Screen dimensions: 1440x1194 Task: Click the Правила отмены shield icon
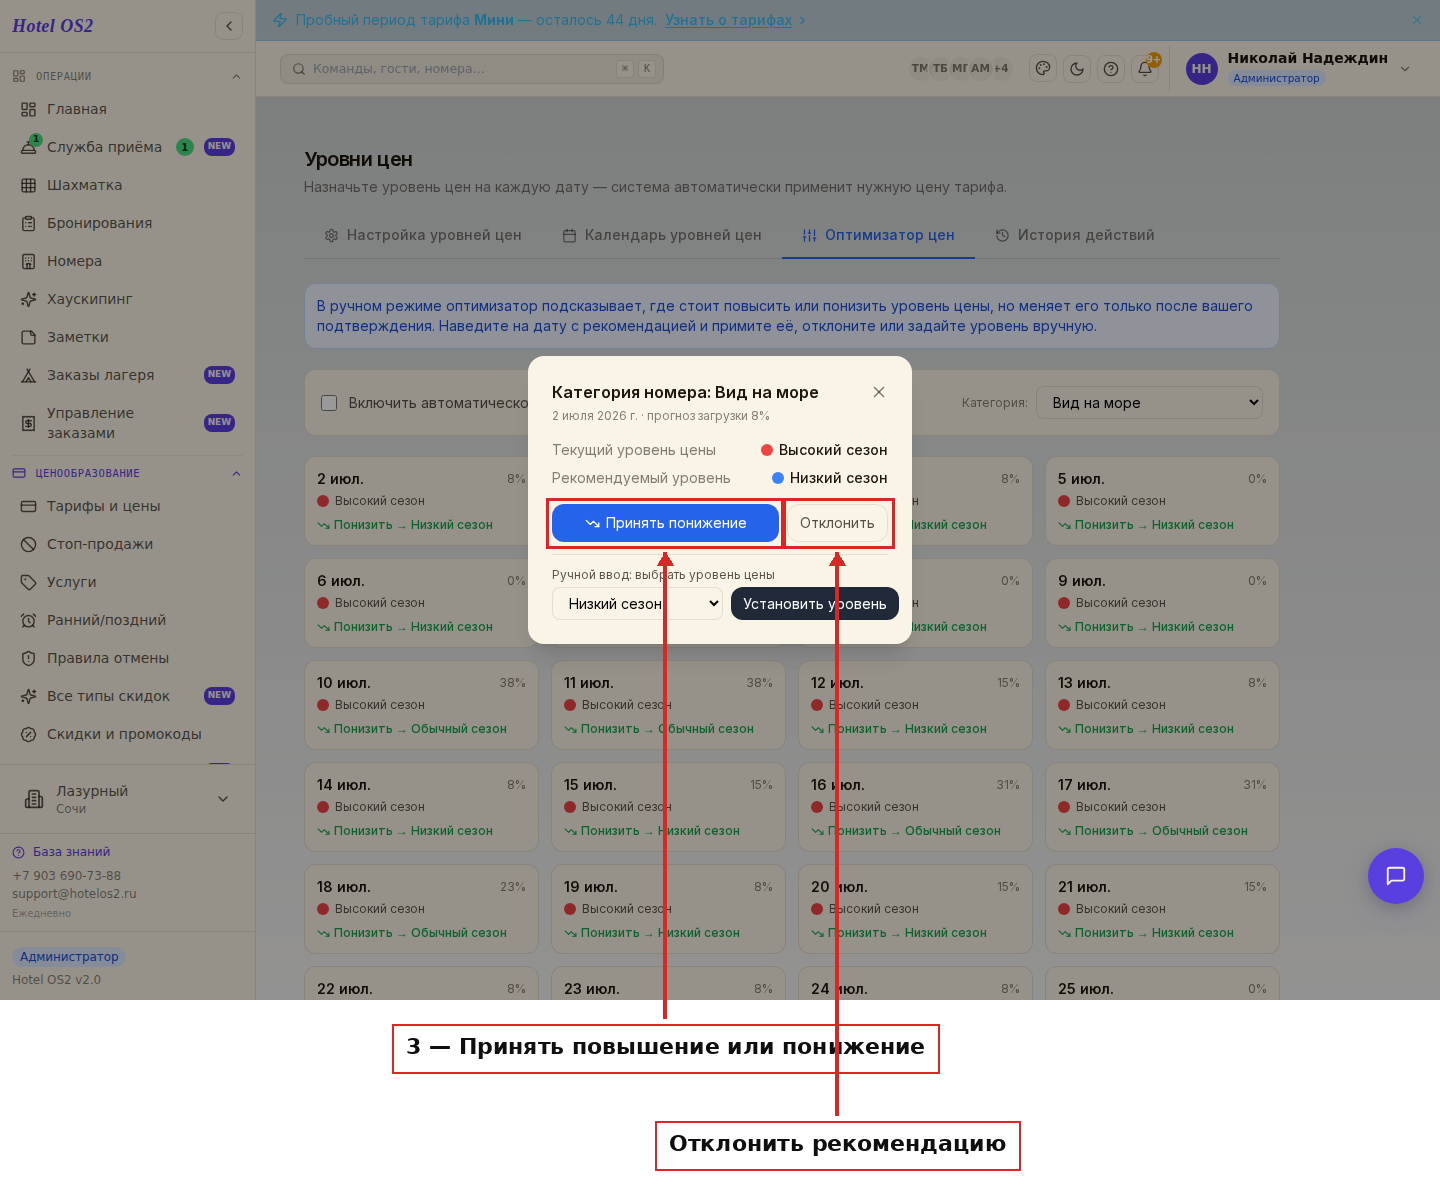[28, 658]
